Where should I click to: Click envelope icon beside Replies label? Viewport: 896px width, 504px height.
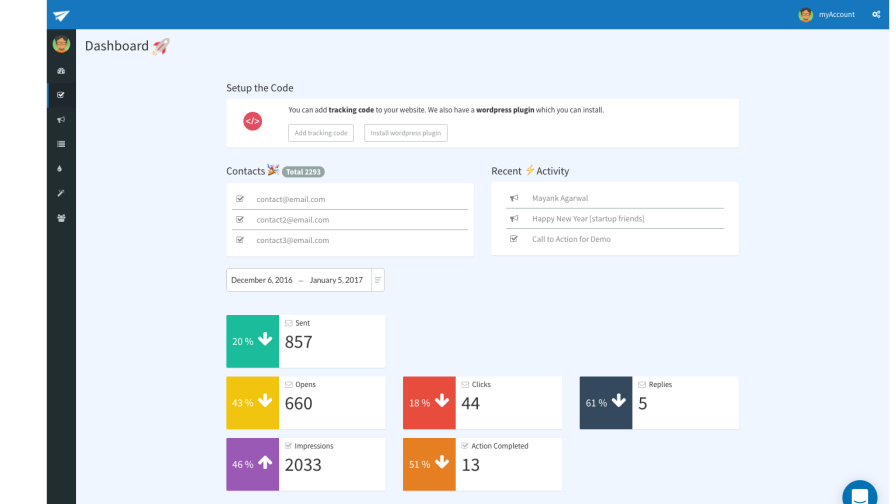[x=642, y=385]
